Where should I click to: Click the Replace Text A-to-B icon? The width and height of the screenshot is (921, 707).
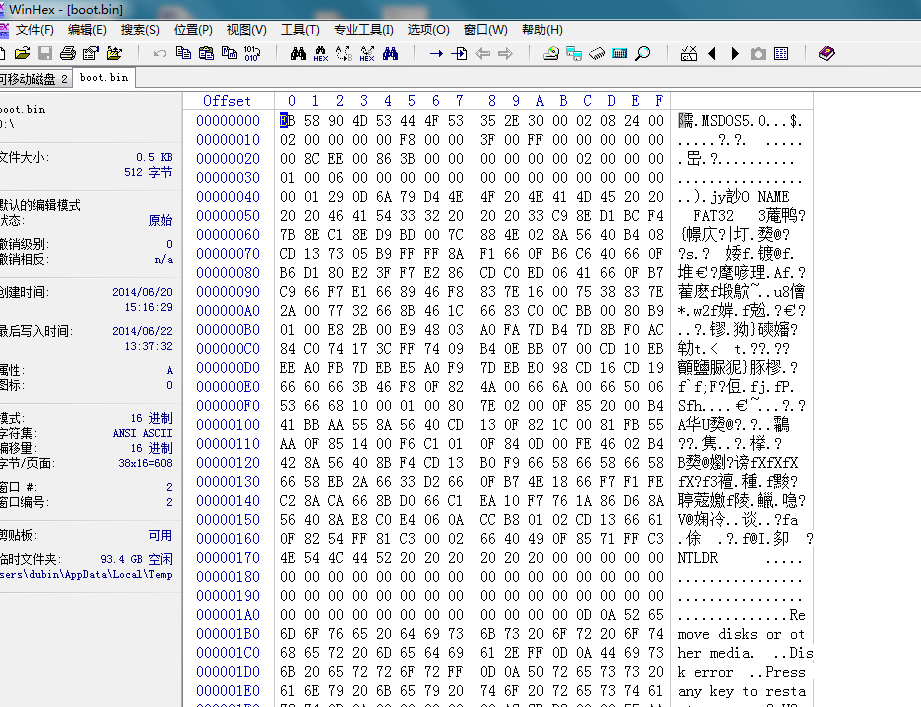[x=344, y=53]
